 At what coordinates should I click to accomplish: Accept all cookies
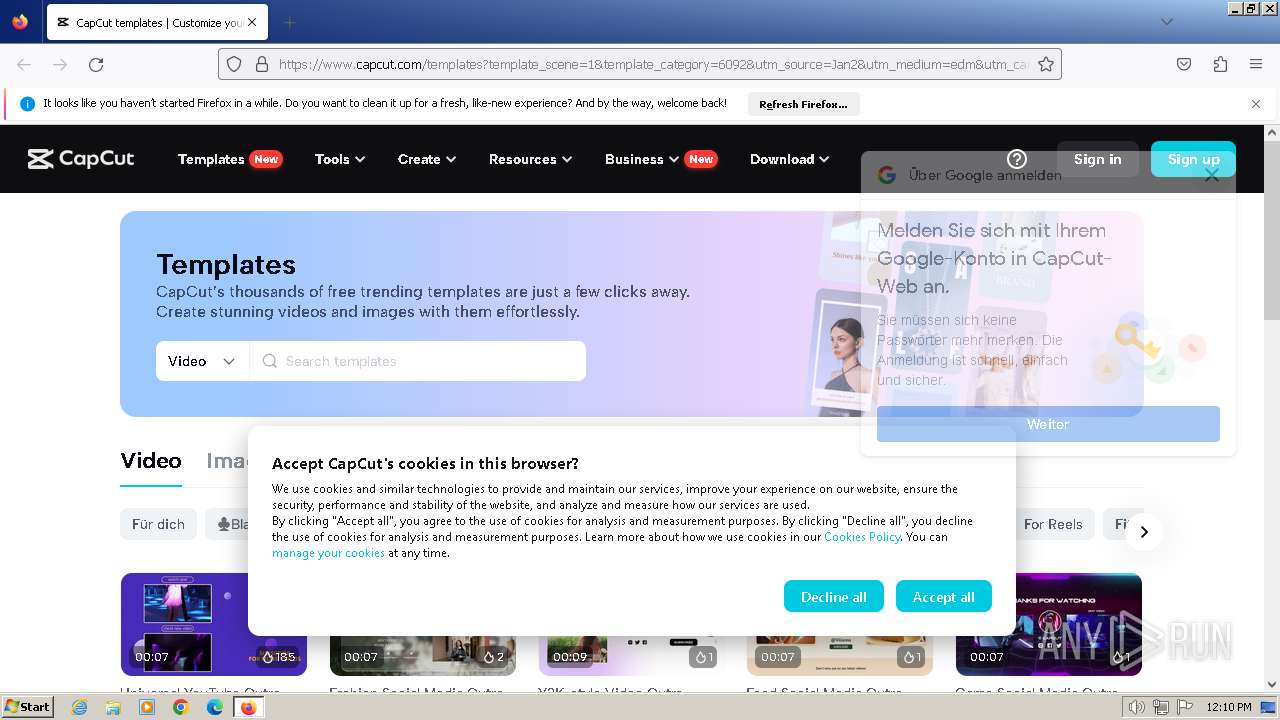coord(943,597)
